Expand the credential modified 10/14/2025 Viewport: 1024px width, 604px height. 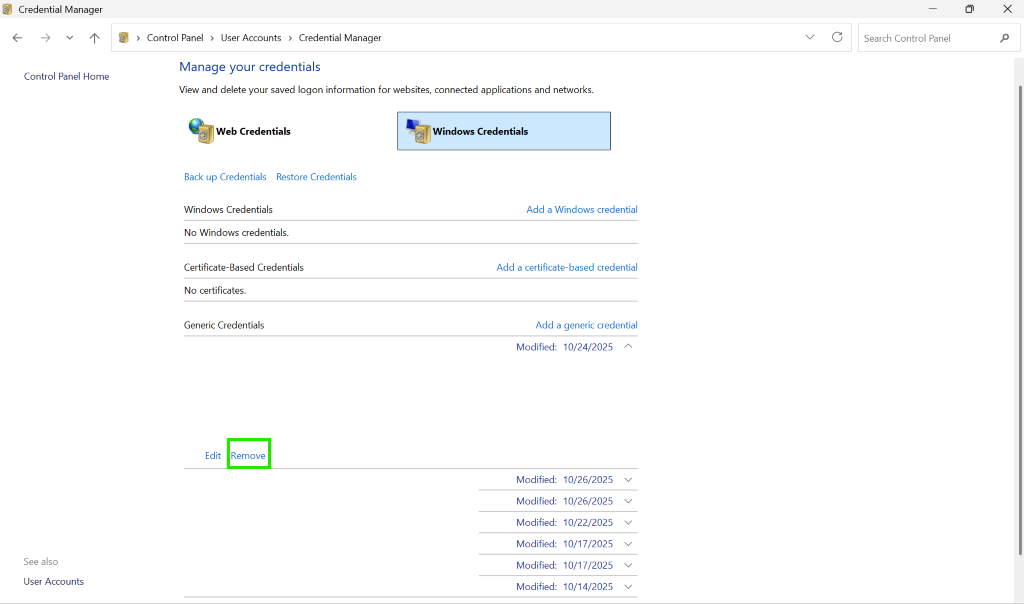tap(628, 586)
